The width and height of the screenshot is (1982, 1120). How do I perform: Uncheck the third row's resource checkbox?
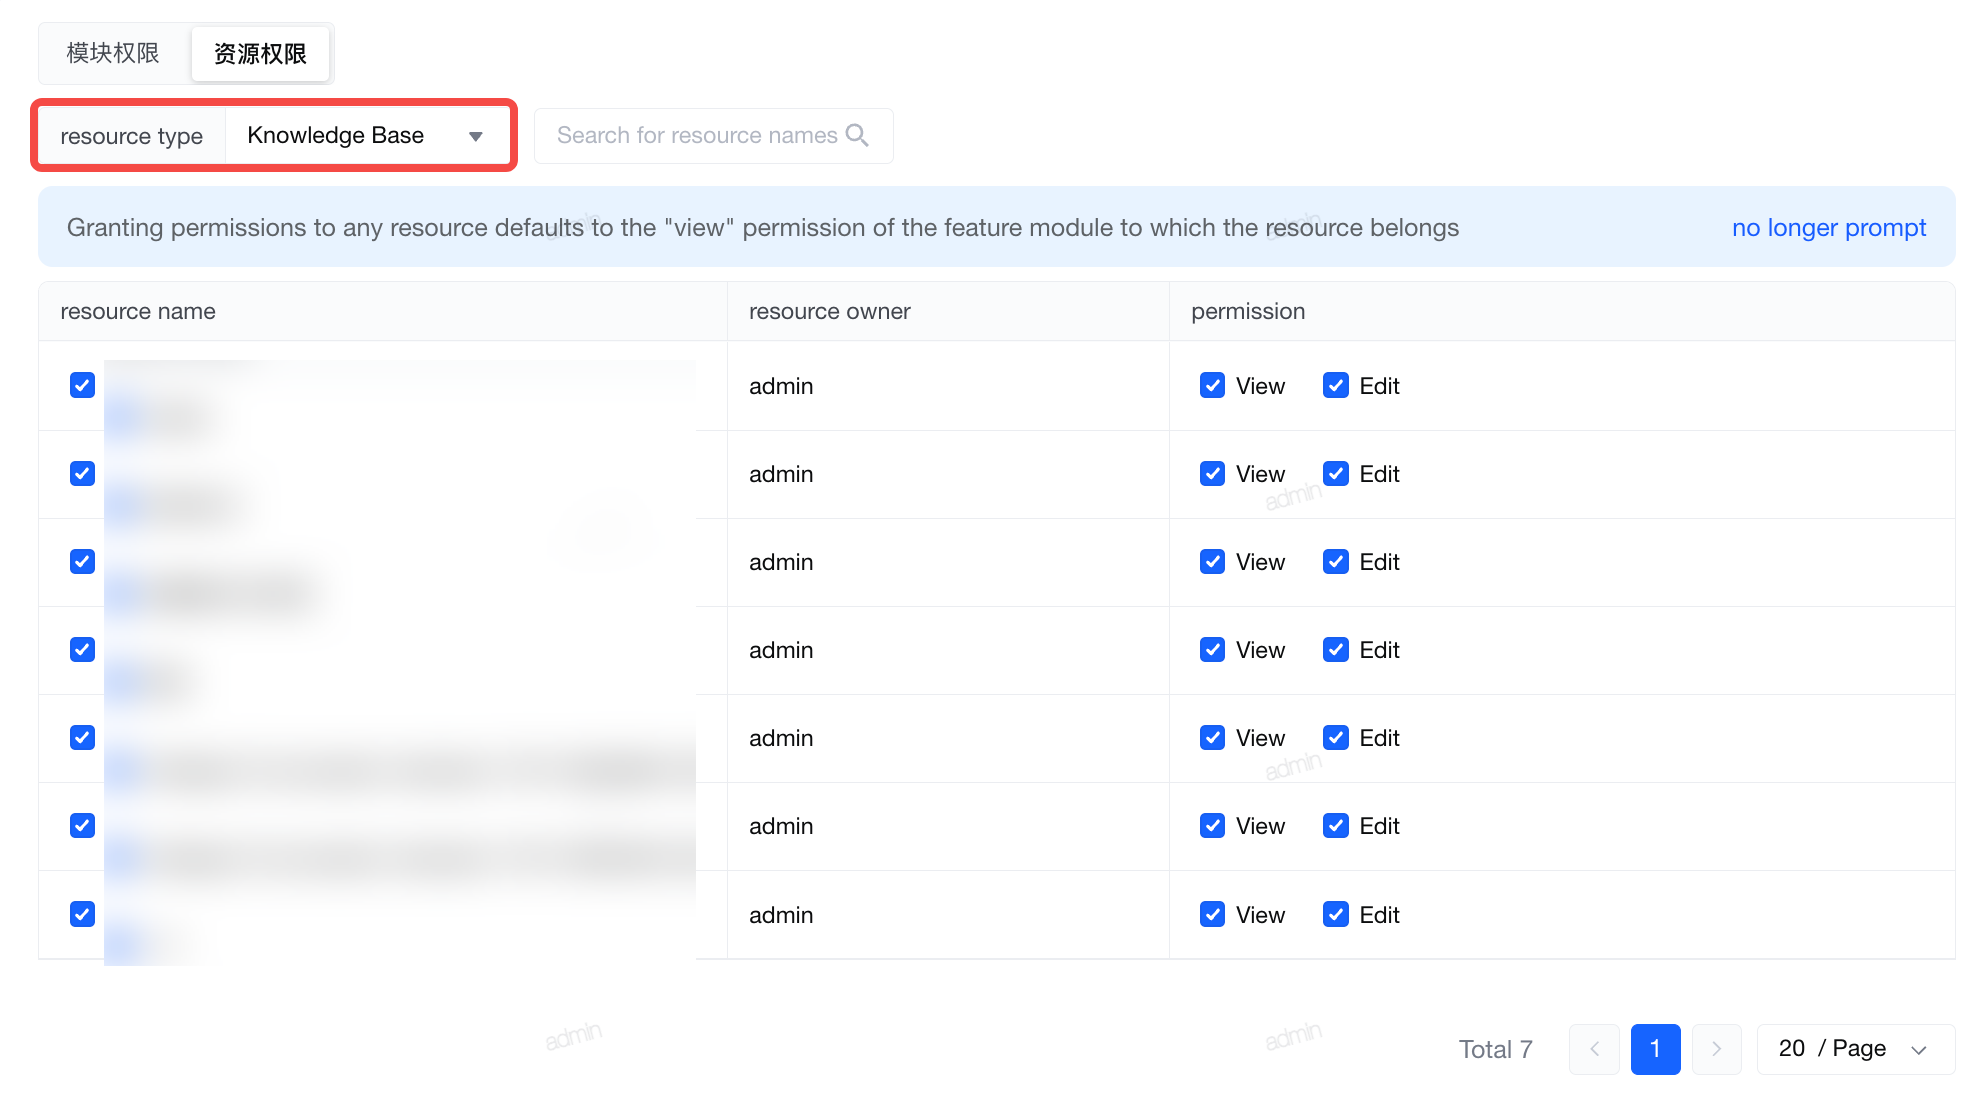(x=83, y=561)
